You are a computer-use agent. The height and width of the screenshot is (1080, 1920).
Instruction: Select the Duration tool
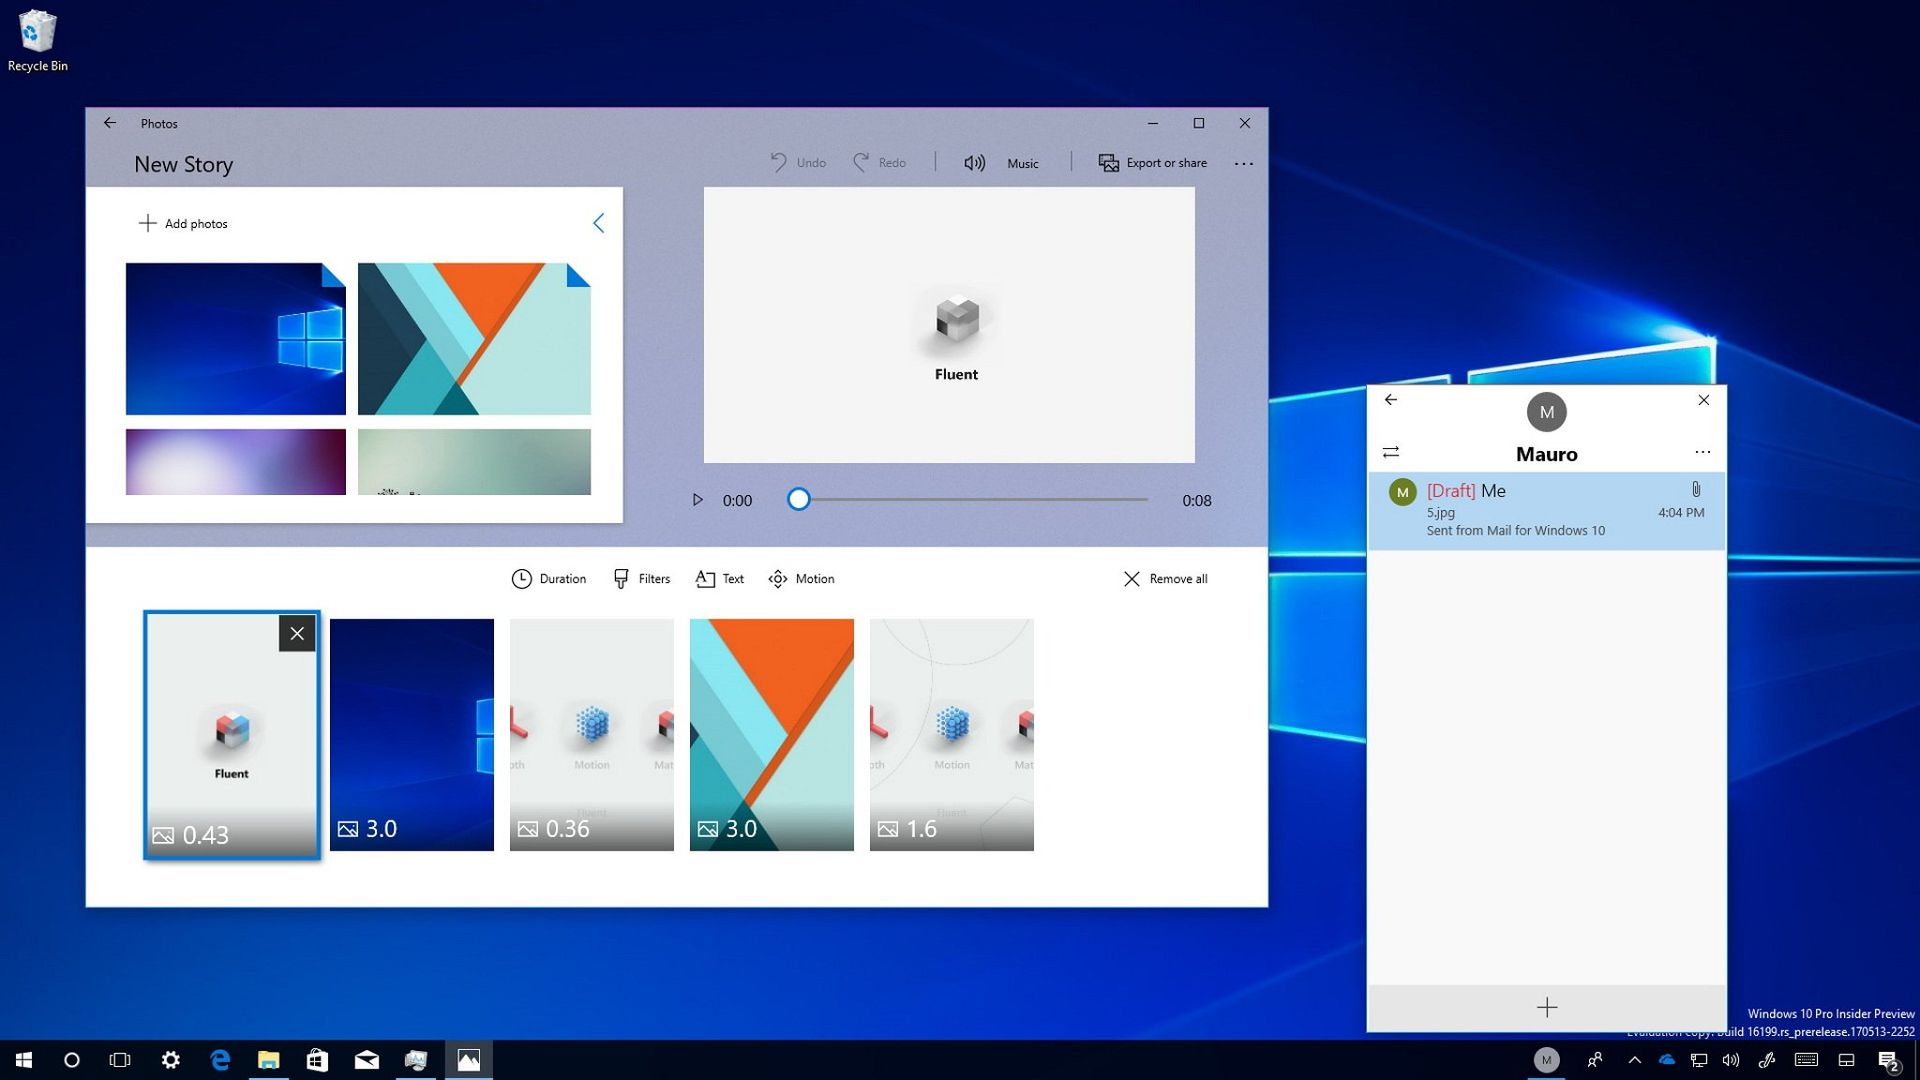549,578
